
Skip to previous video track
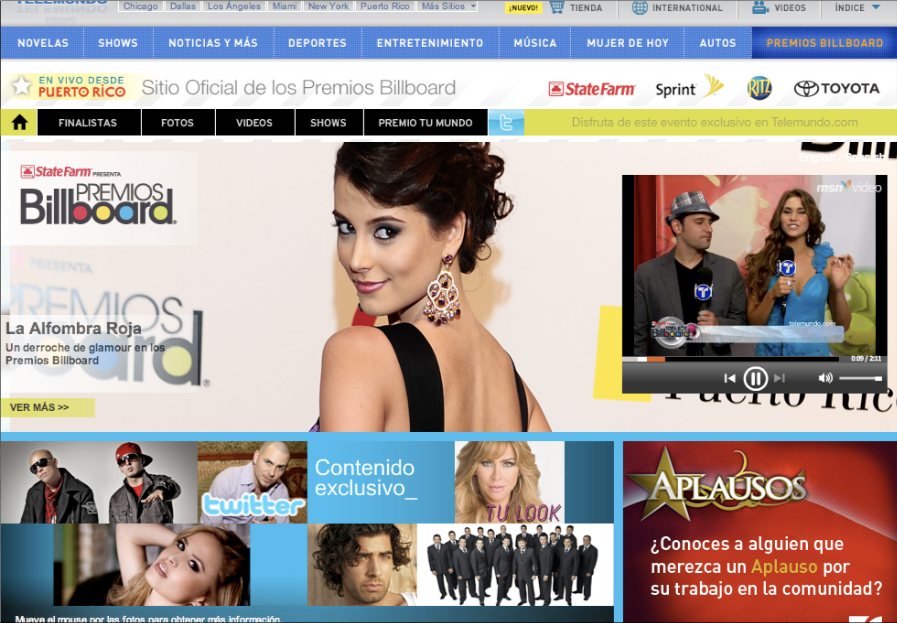pos(729,378)
